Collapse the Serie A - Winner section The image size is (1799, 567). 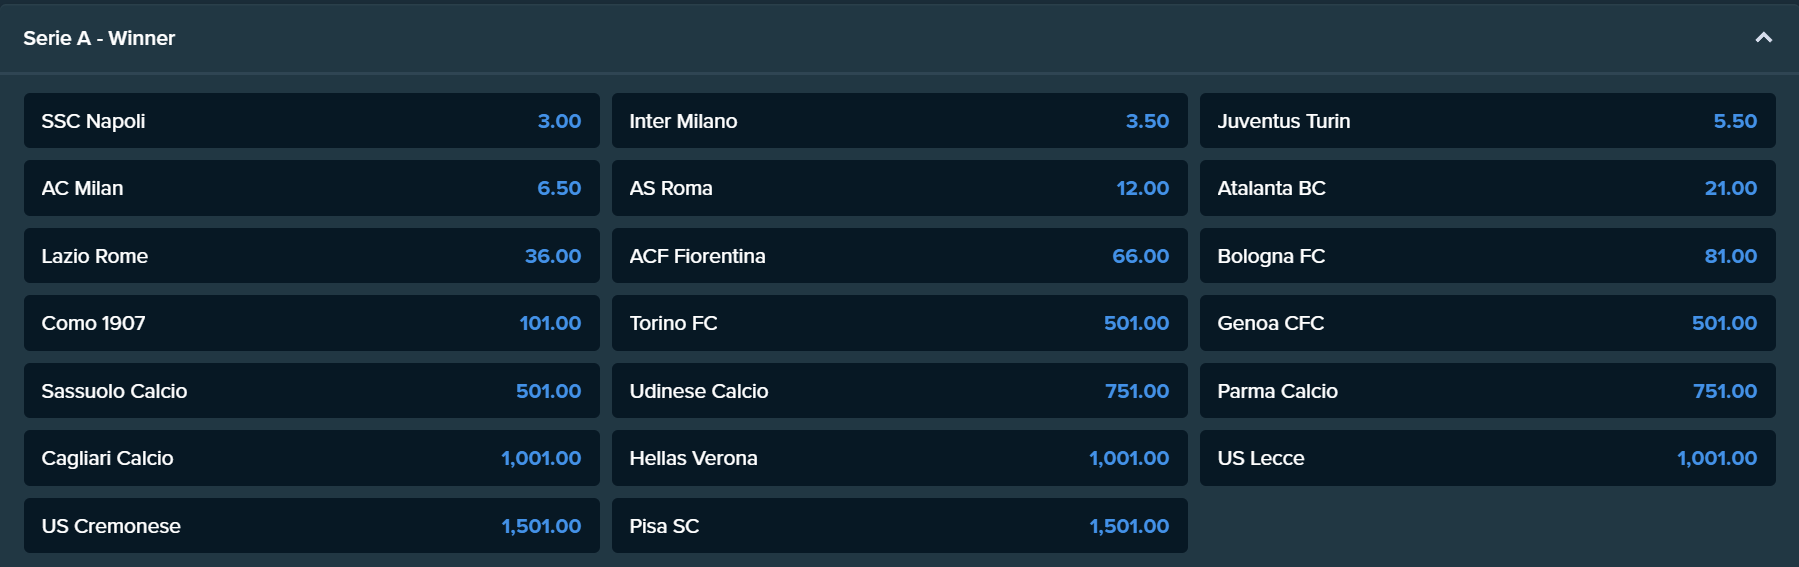(x=1763, y=38)
